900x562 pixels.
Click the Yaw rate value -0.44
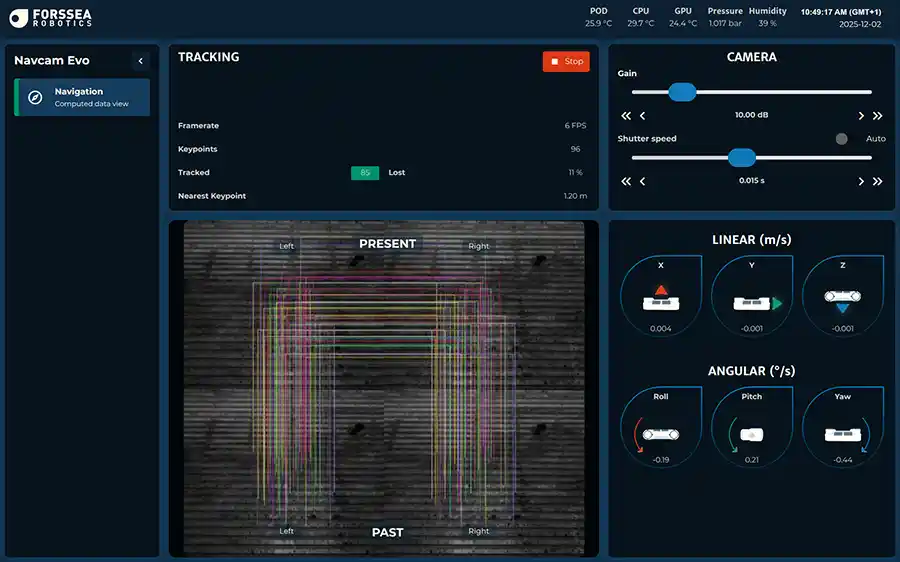[843, 460]
